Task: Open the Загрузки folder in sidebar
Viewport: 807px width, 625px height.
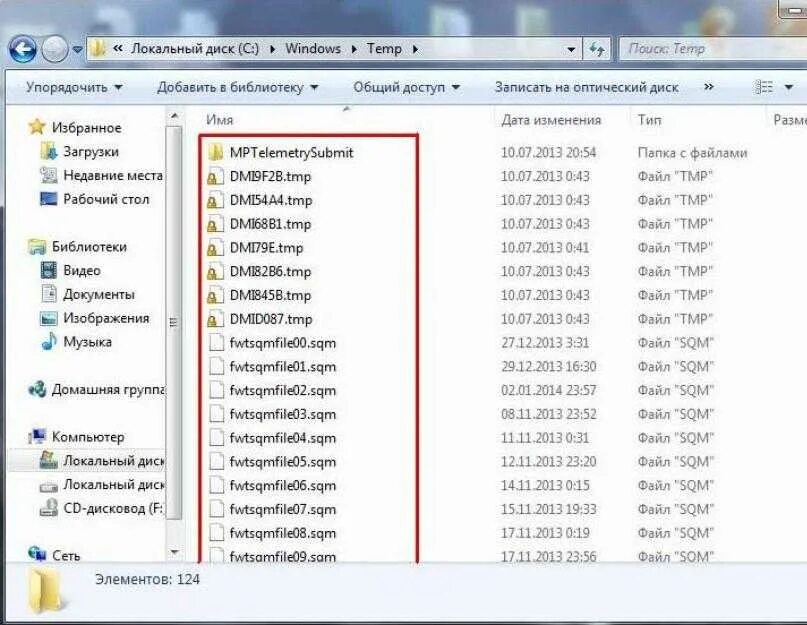Action: tap(91, 151)
